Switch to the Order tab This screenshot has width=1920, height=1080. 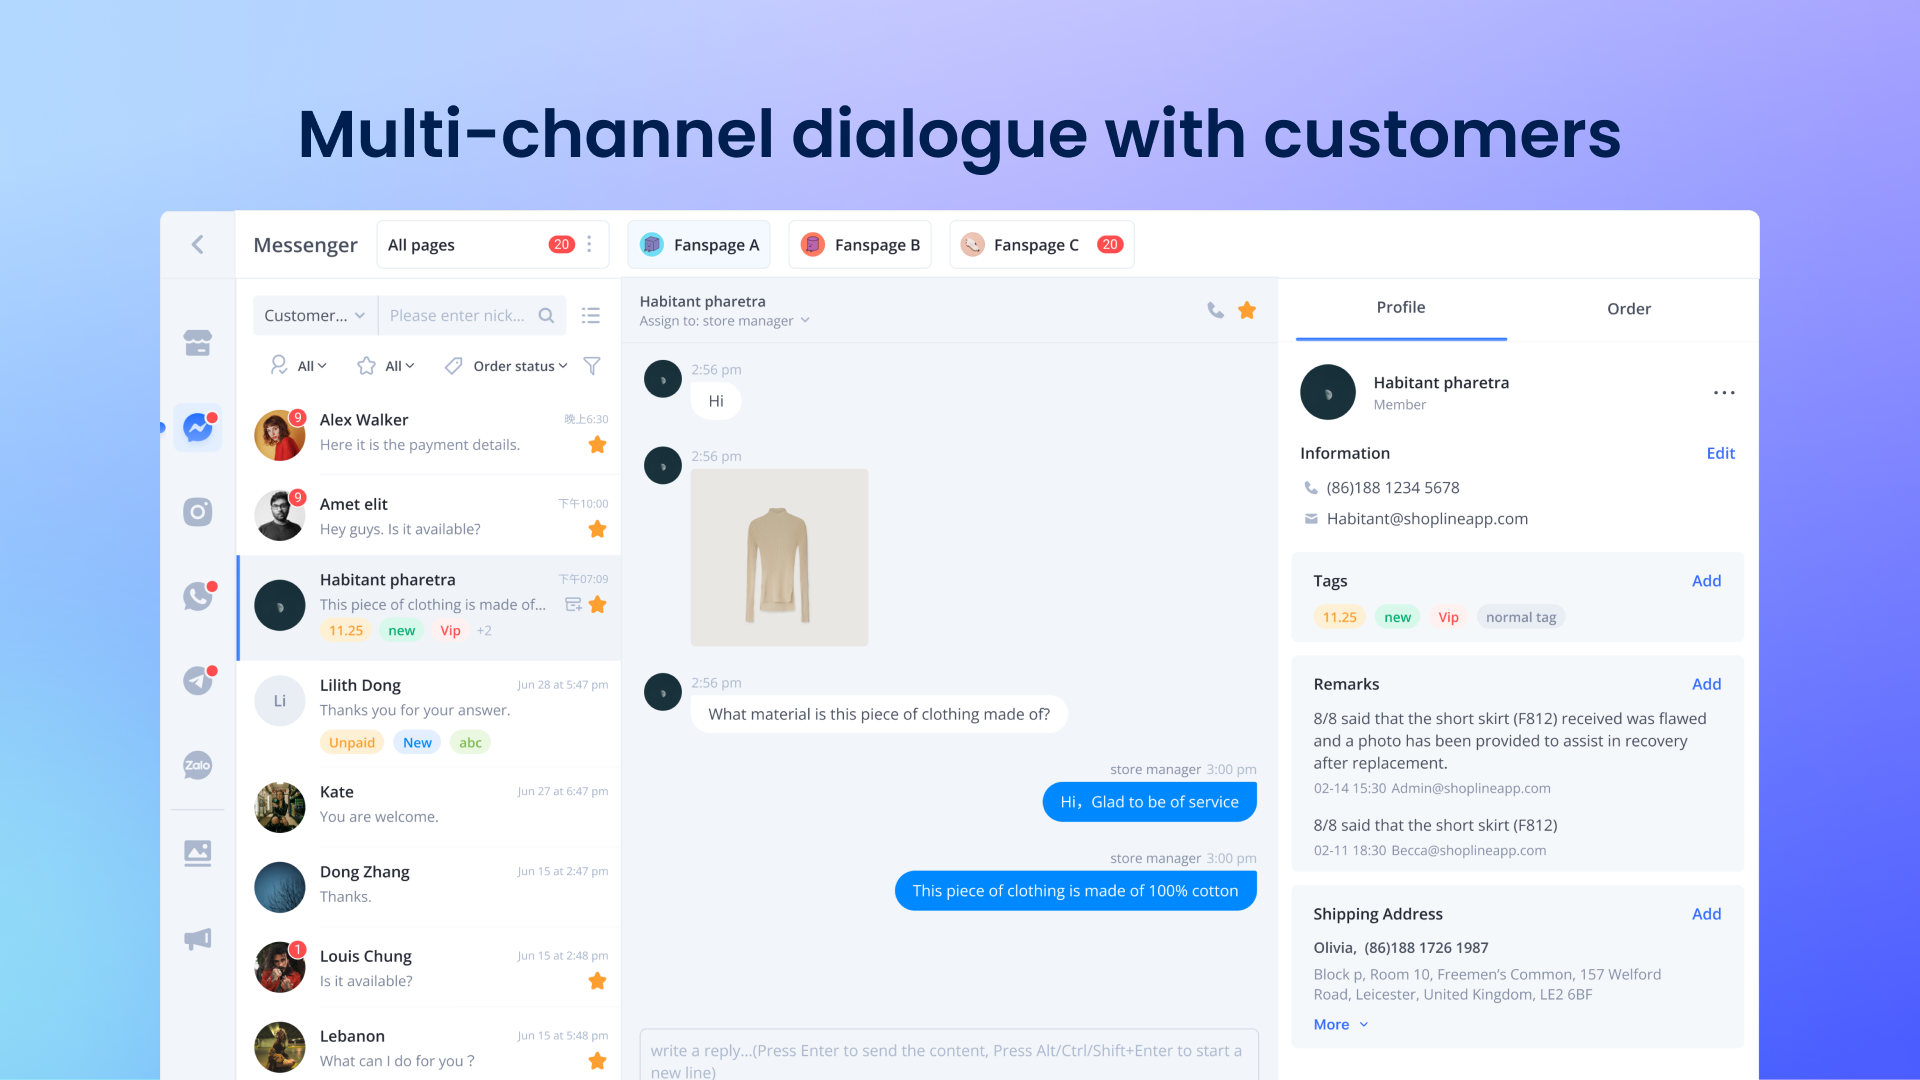click(1628, 309)
